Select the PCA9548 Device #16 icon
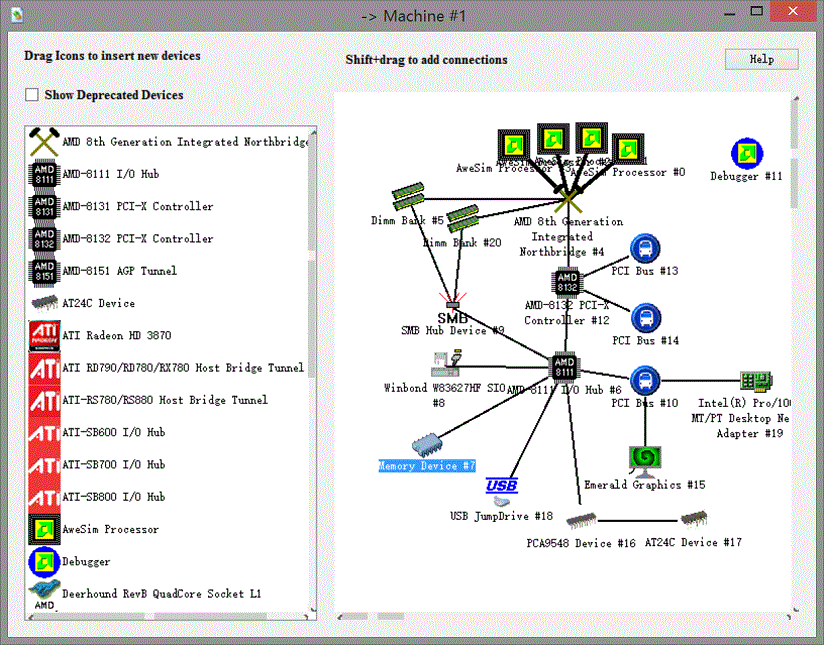 581,520
